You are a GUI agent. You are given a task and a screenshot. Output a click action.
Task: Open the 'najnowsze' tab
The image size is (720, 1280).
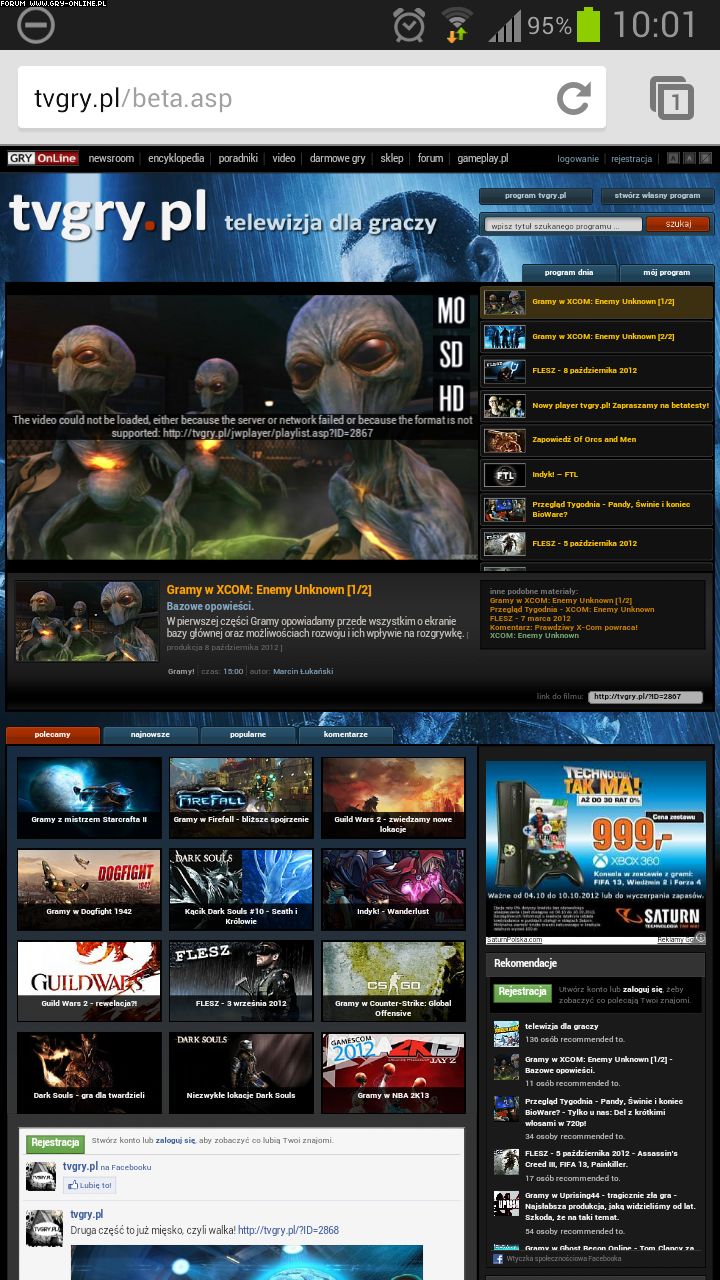[150, 734]
